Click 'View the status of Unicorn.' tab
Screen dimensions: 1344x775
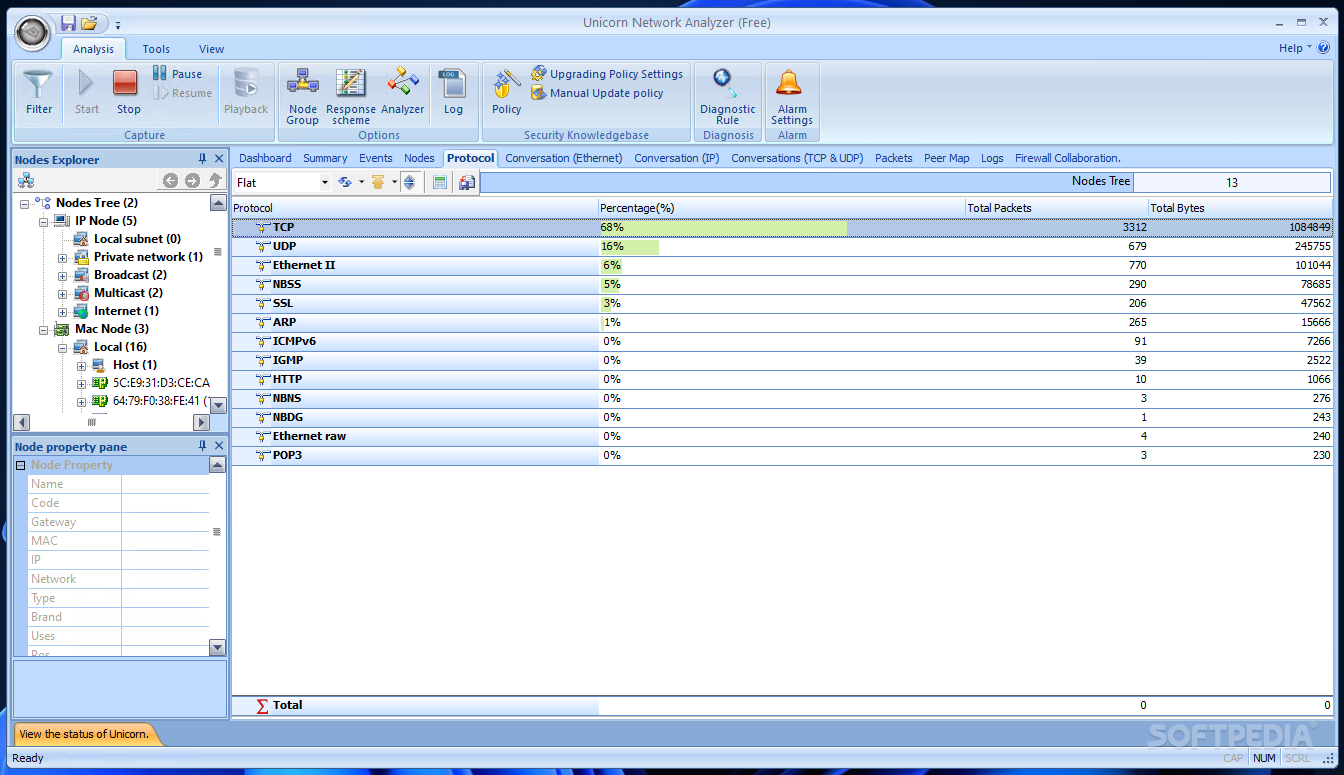[84, 734]
